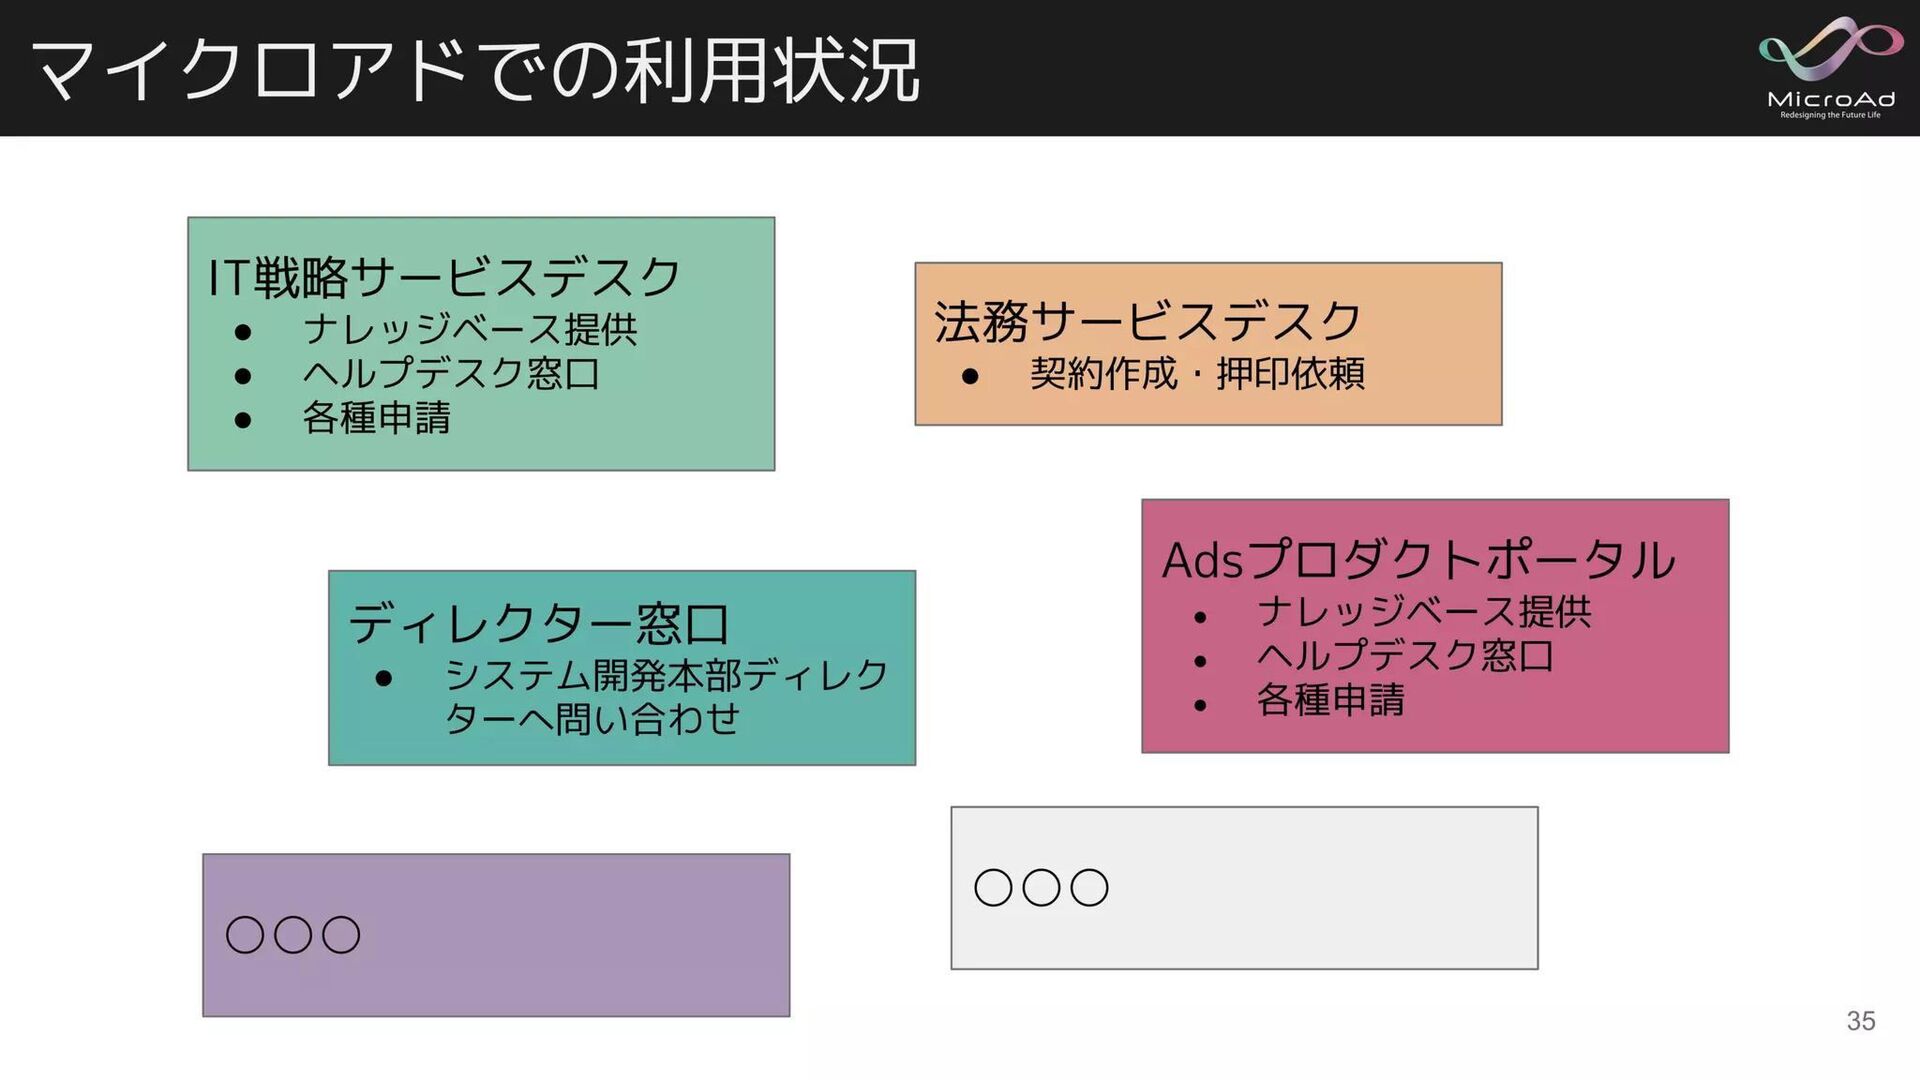Click the 契約作成・押印依頼 bullet text
The image size is (1920, 1080).
tap(1197, 373)
